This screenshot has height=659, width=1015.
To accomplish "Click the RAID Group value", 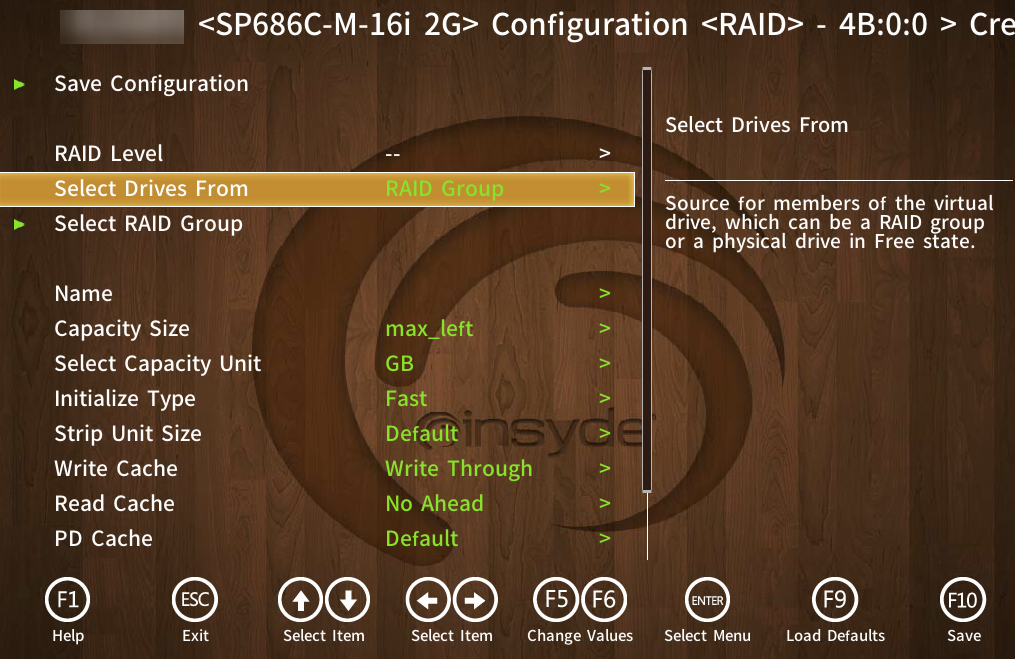I will point(444,189).
